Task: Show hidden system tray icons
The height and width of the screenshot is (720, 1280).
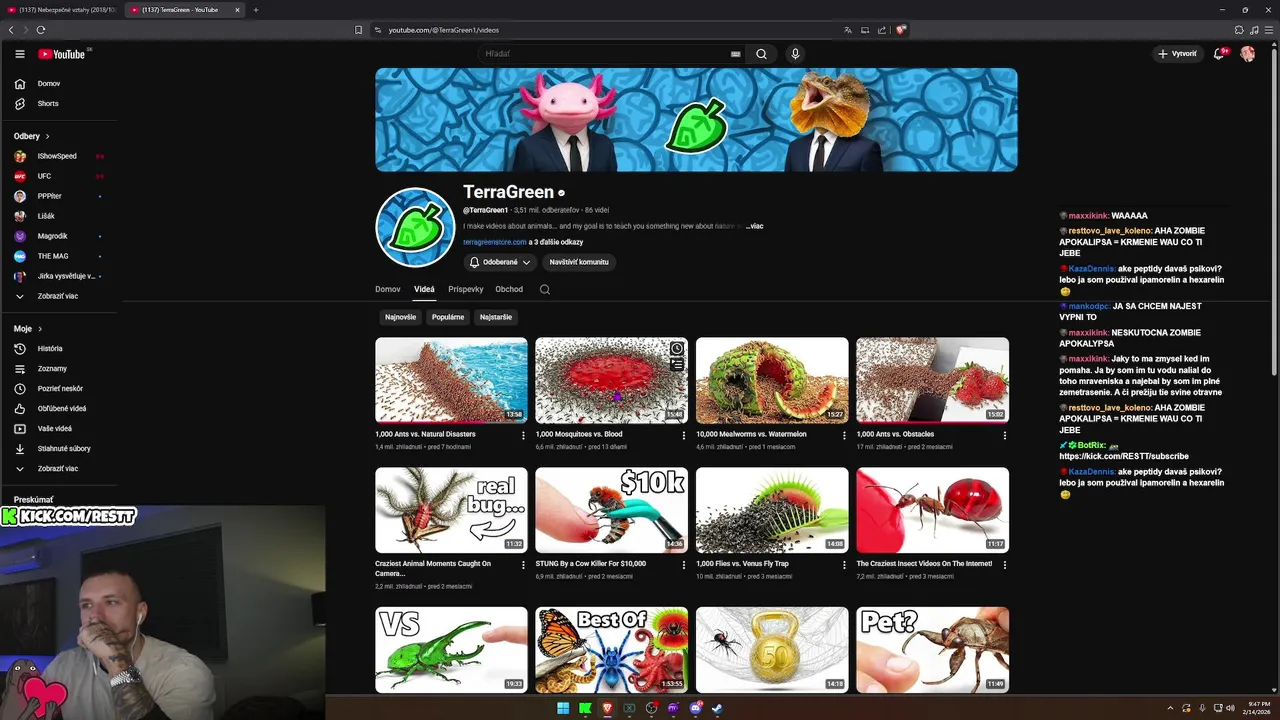Action: pos(1170,708)
